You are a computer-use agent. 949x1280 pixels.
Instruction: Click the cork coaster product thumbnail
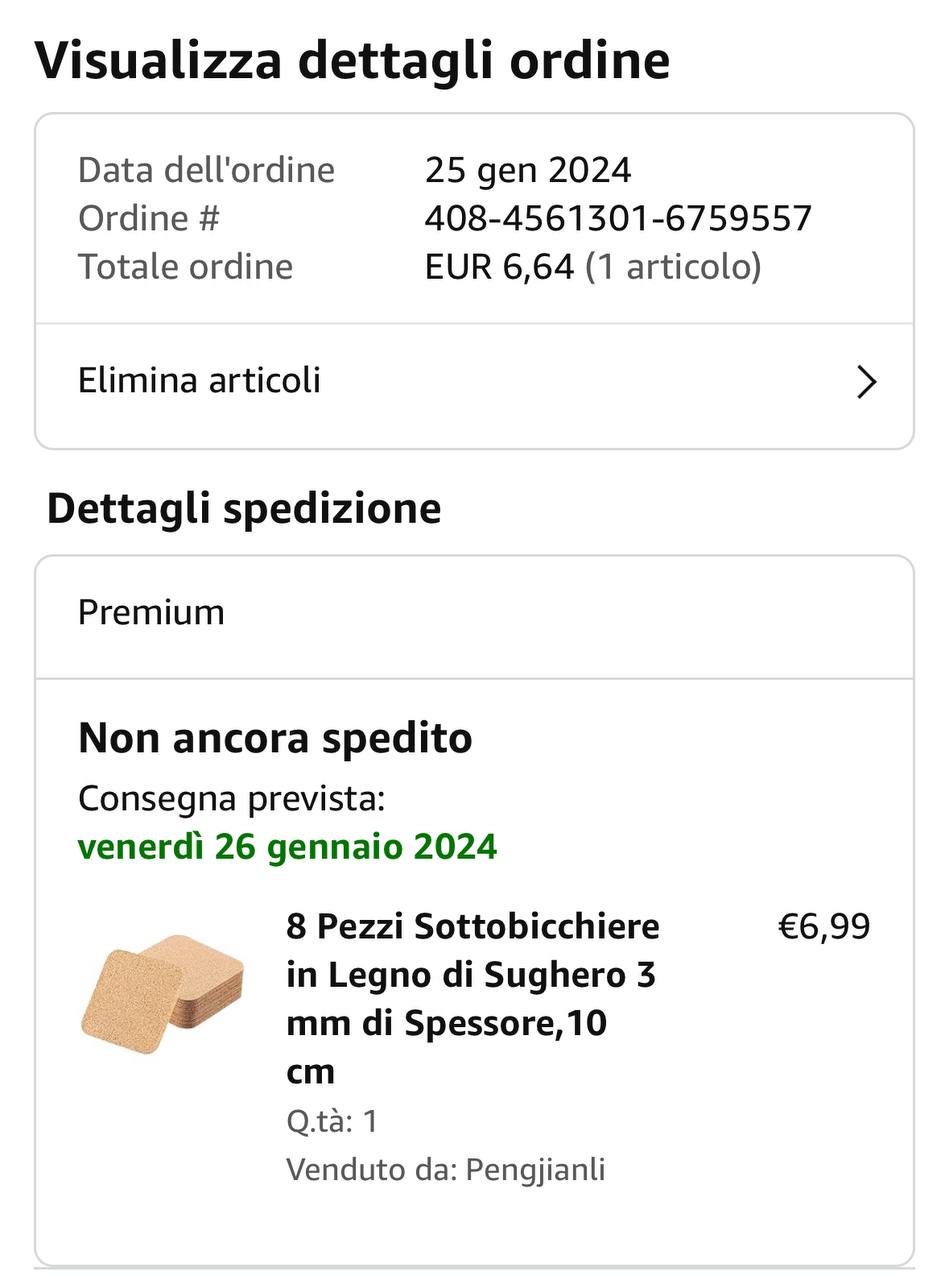[162, 994]
